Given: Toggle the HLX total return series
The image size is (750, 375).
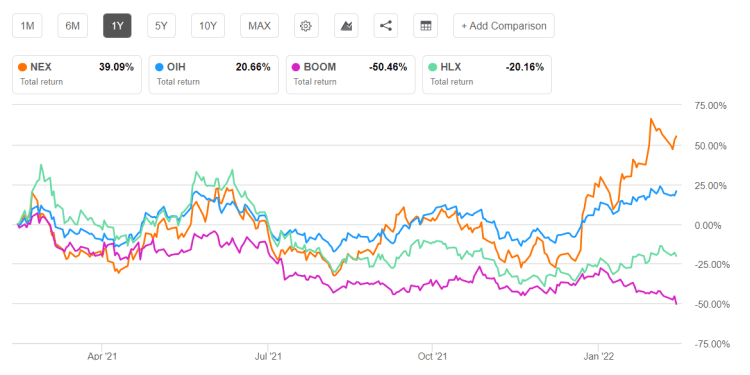Looking at the screenshot, I should 487,74.
